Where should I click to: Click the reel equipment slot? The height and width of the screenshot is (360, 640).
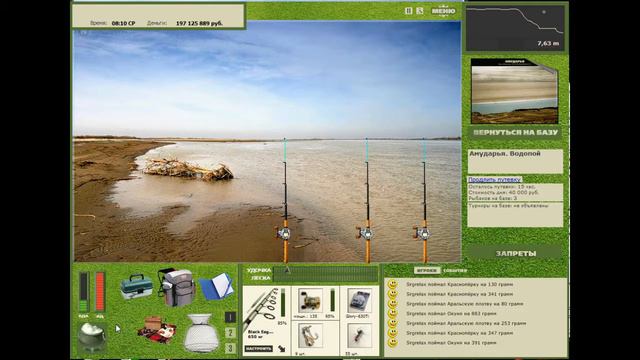(x=310, y=300)
